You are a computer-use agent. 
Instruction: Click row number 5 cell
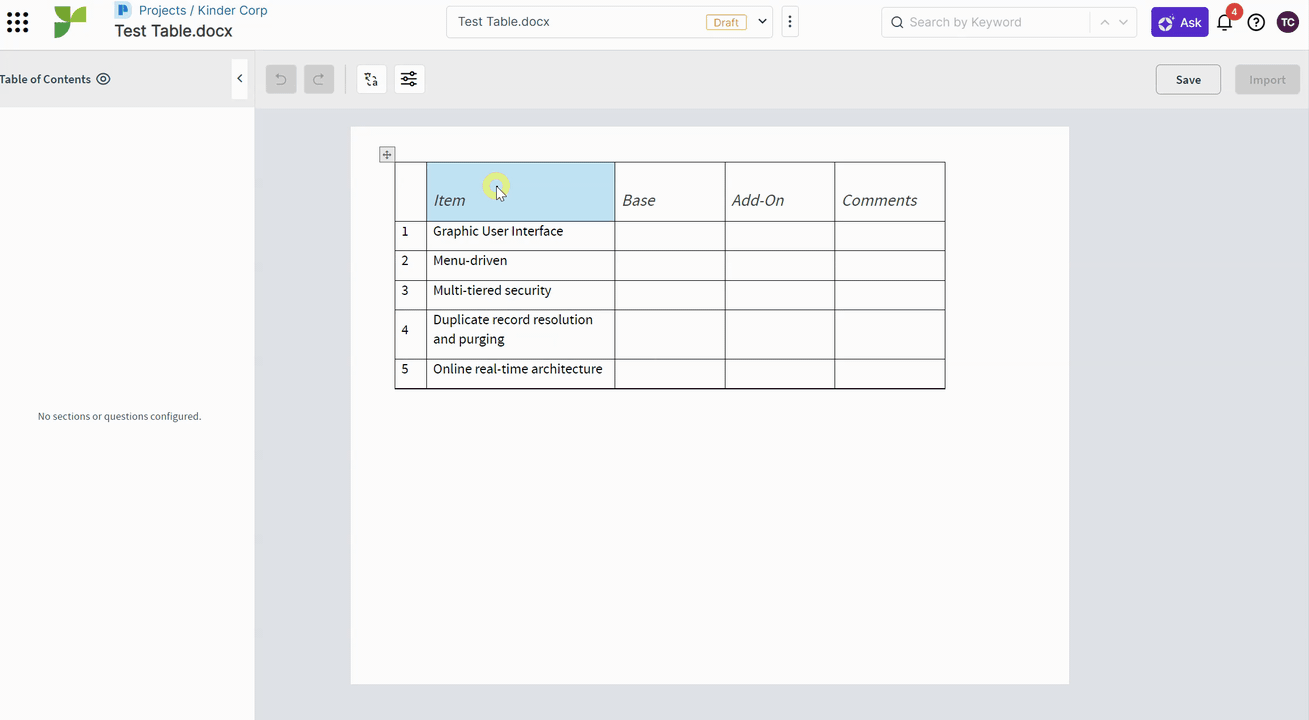click(411, 374)
